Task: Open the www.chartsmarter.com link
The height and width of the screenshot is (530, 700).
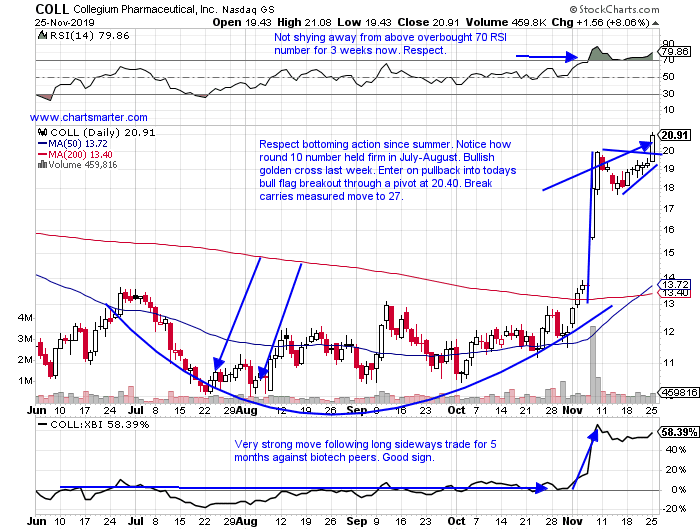Action: click(88, 117)
